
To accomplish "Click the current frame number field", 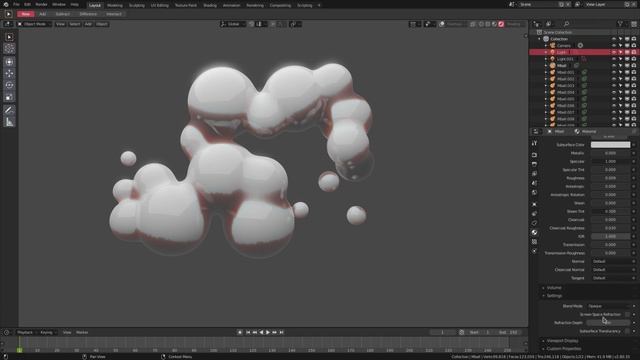I will (x=442, y=332).
